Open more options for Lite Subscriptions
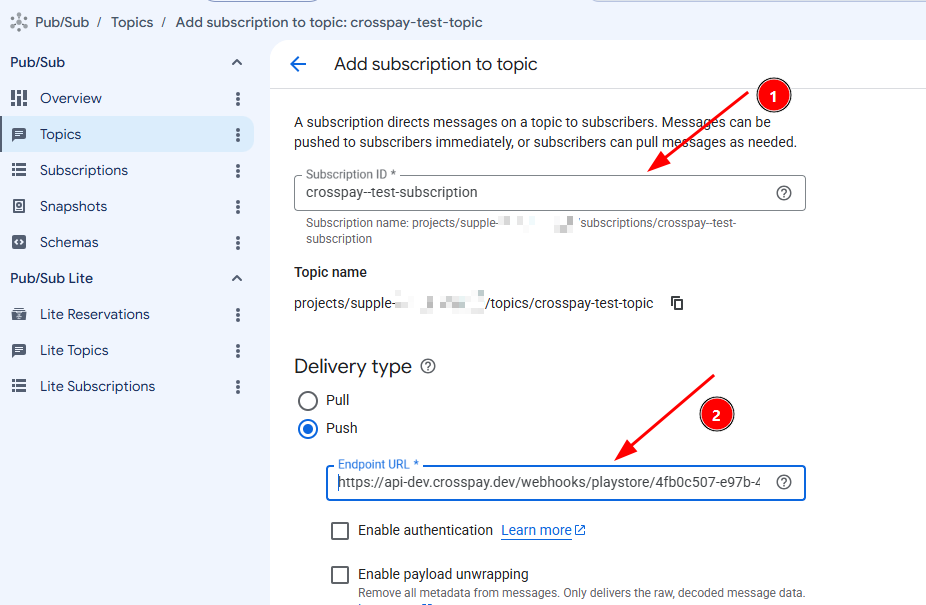 pos(238,387)
